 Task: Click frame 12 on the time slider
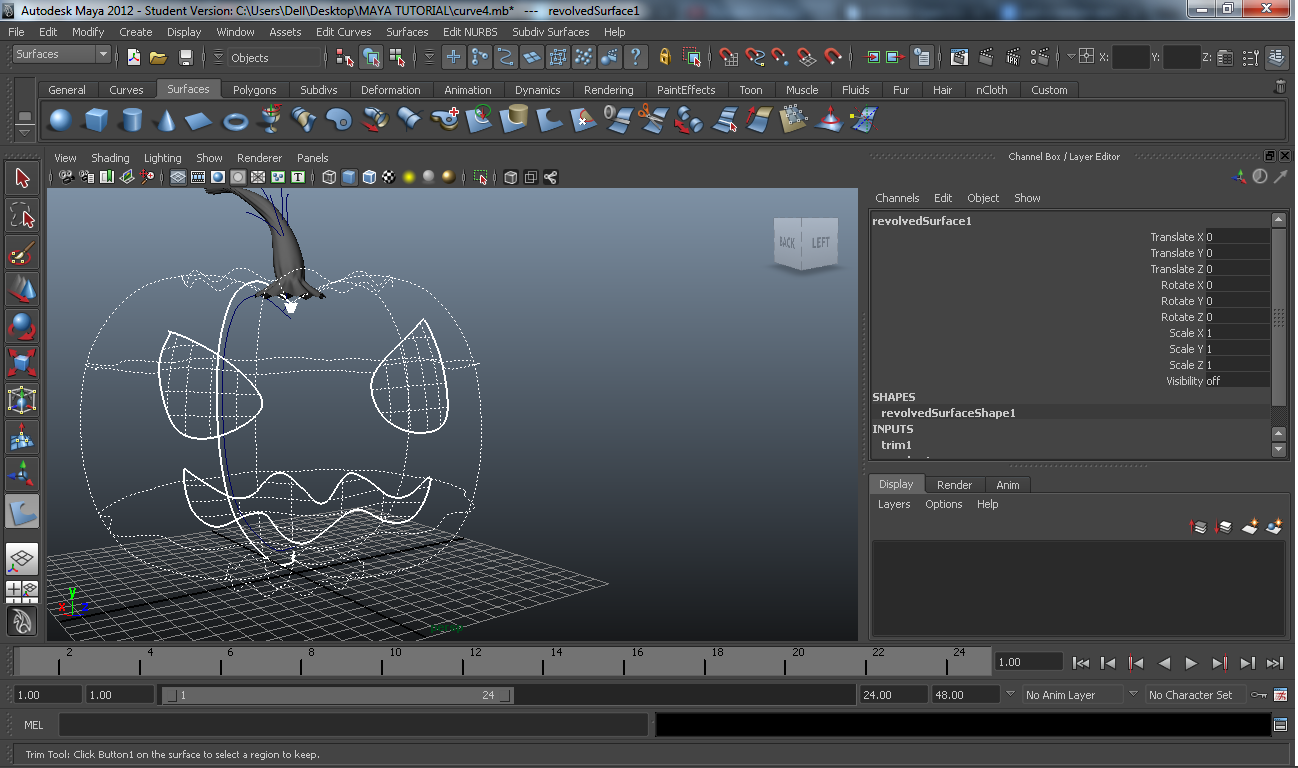click(476, 662)
